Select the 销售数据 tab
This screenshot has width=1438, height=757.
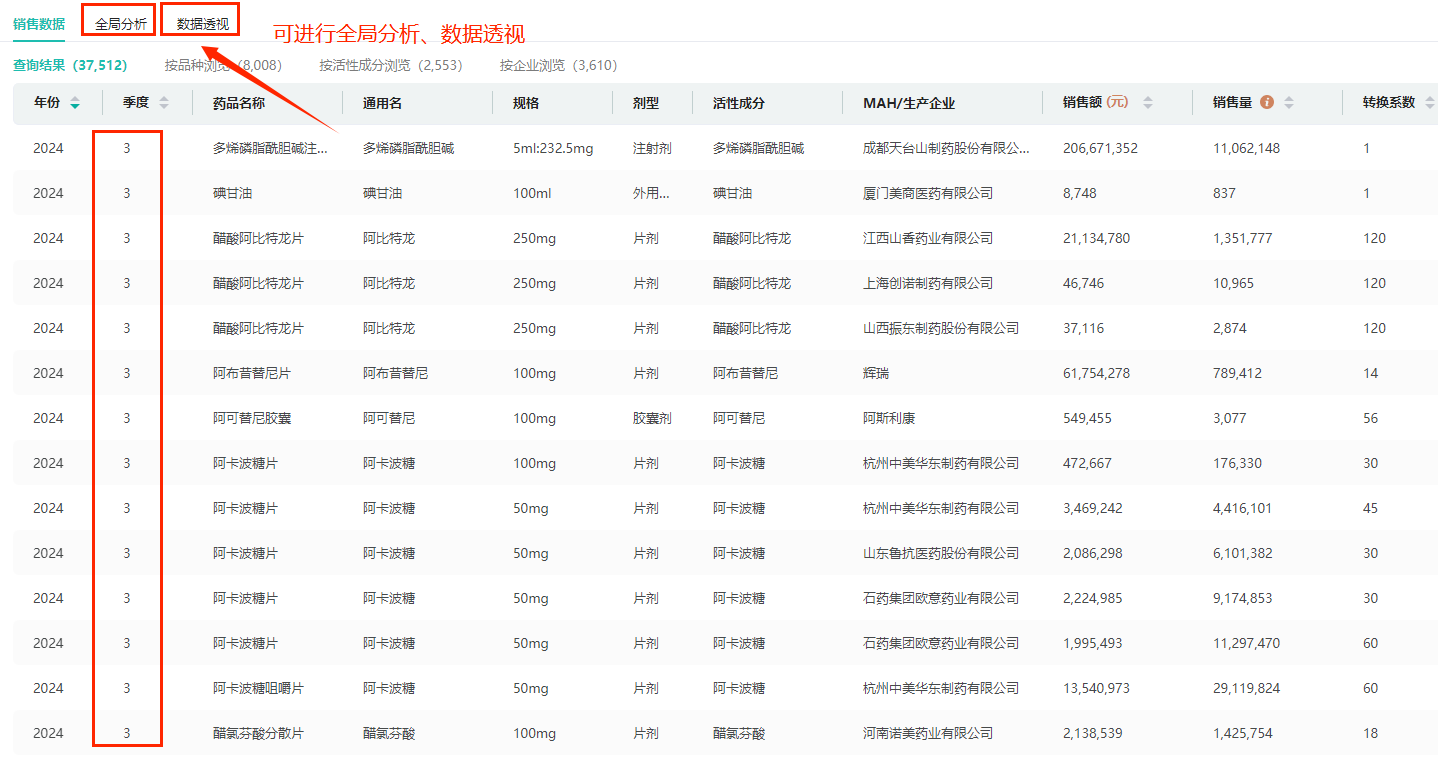coord(39,24)
